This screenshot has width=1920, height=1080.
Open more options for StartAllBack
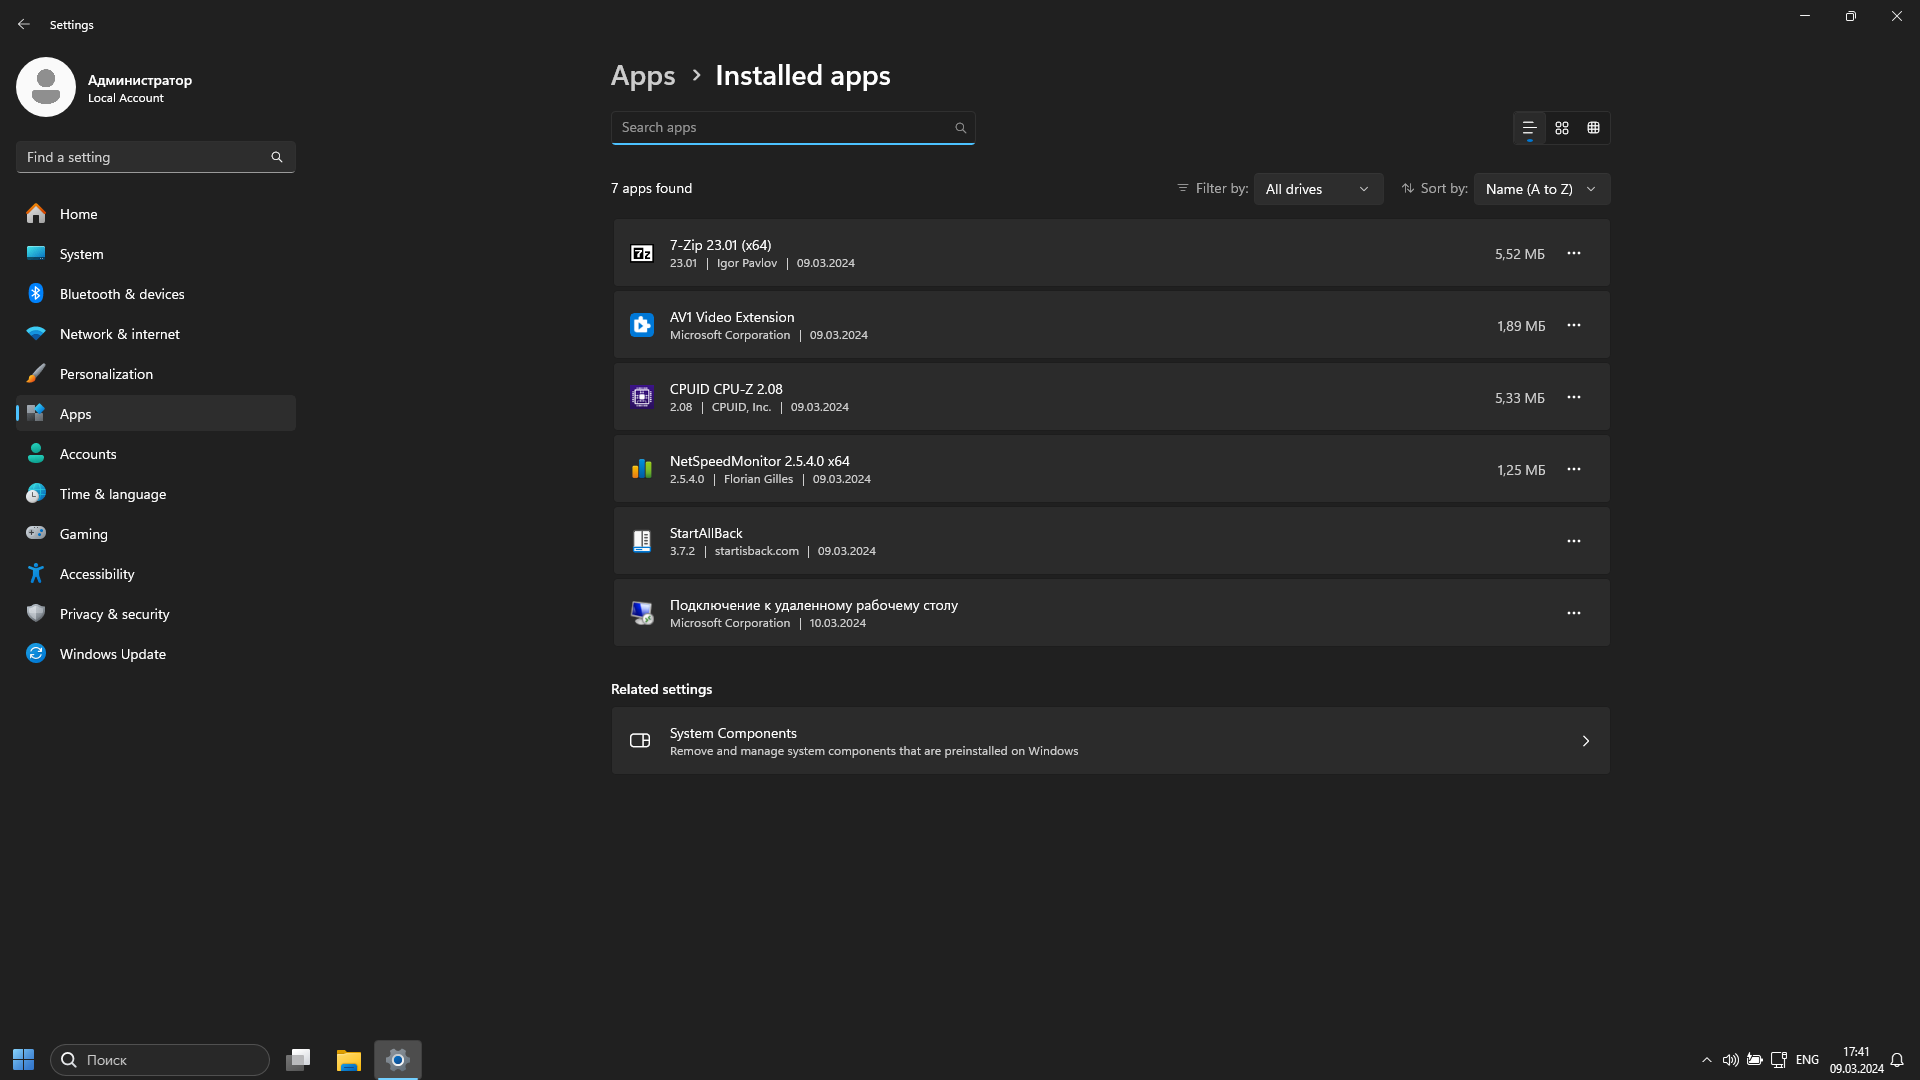tap(1574, 541)
